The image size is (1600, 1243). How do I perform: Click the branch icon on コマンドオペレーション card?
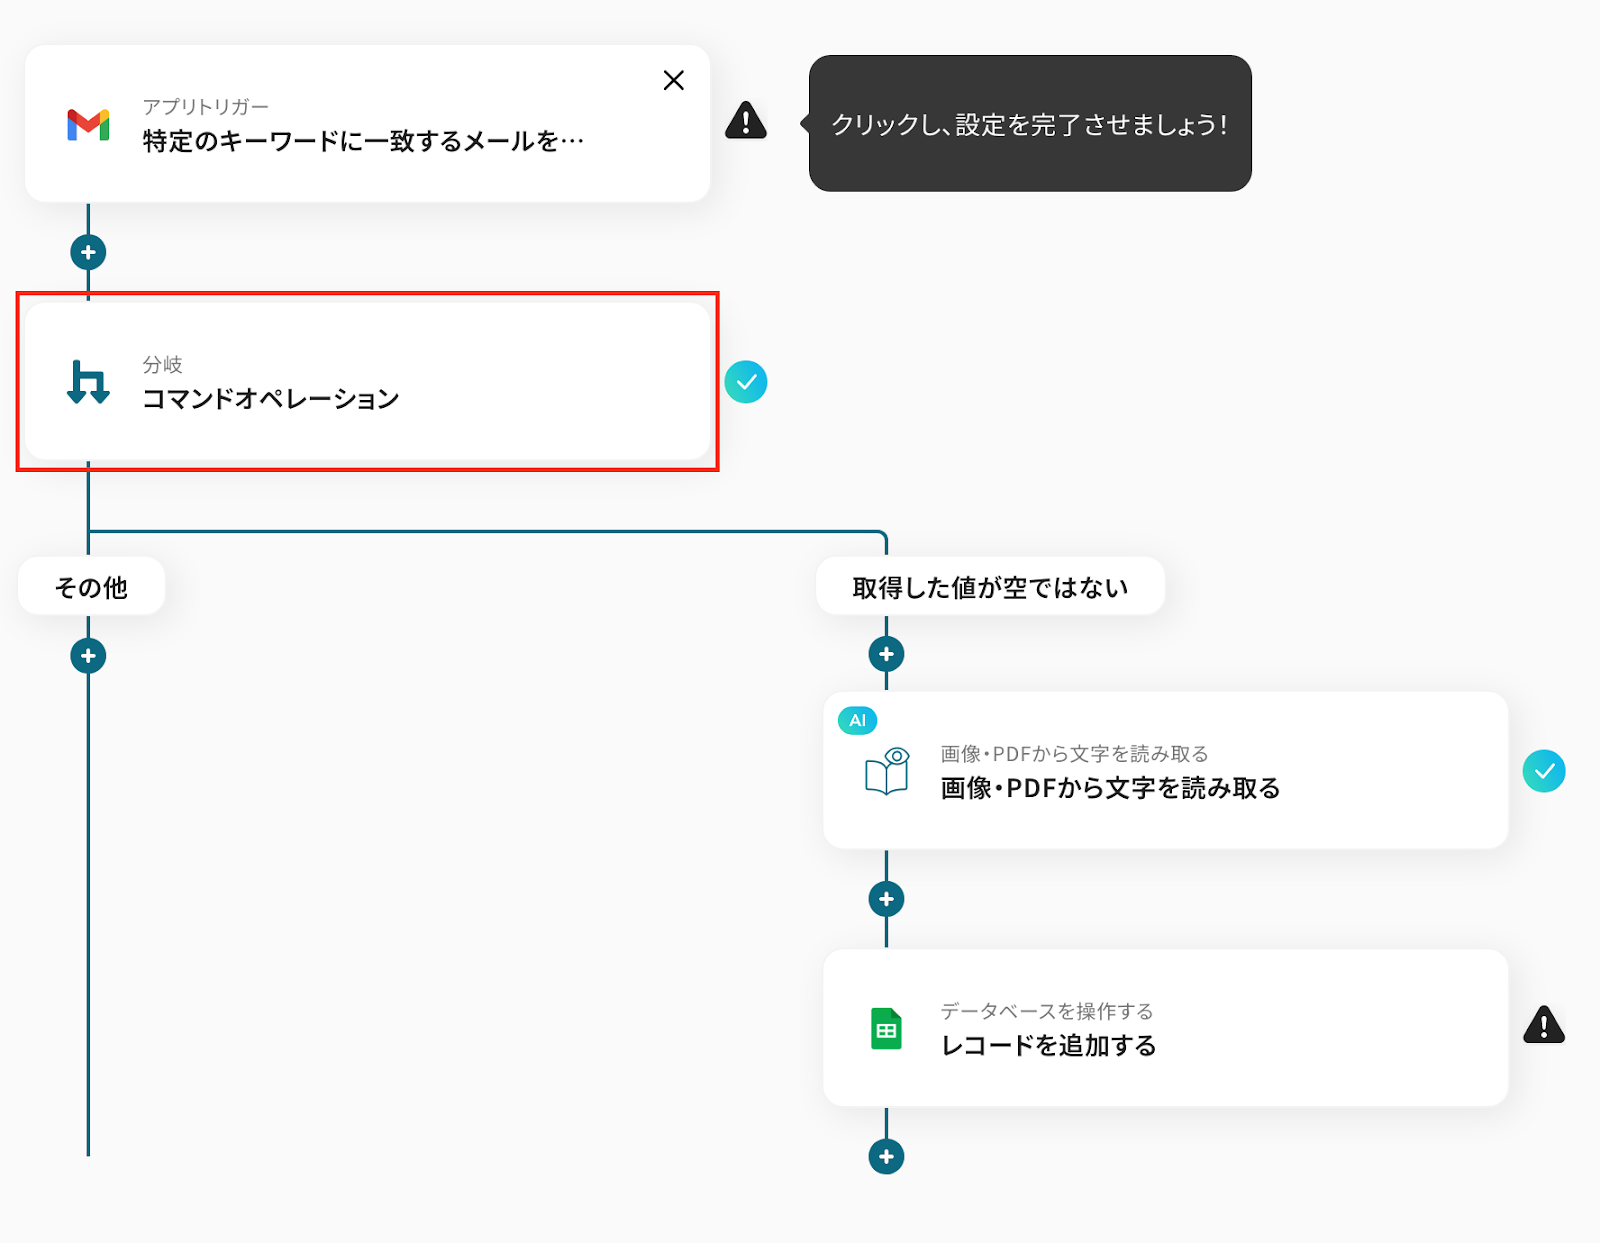click(88, 382)
